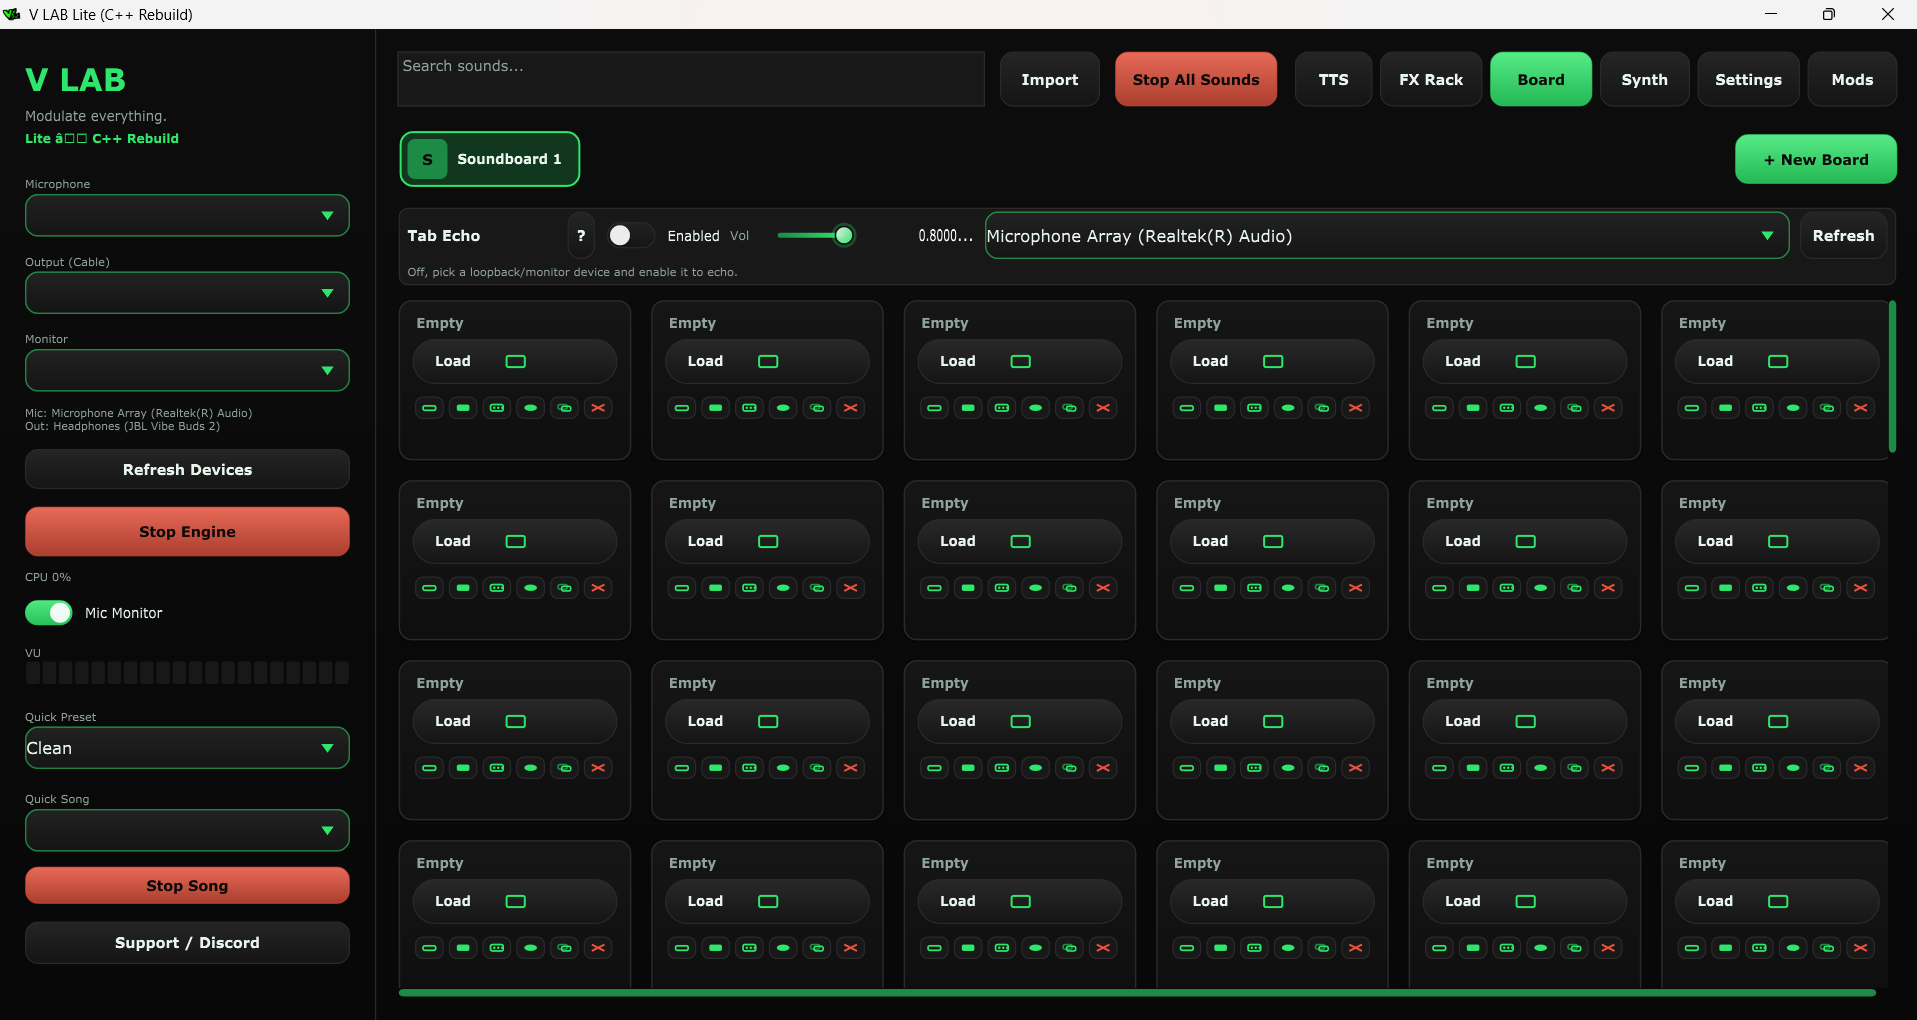The height and width of the screenshot is (1020, 1917).
Task: Click the S icon on Soundboard 1
Action: coord(427,159)
